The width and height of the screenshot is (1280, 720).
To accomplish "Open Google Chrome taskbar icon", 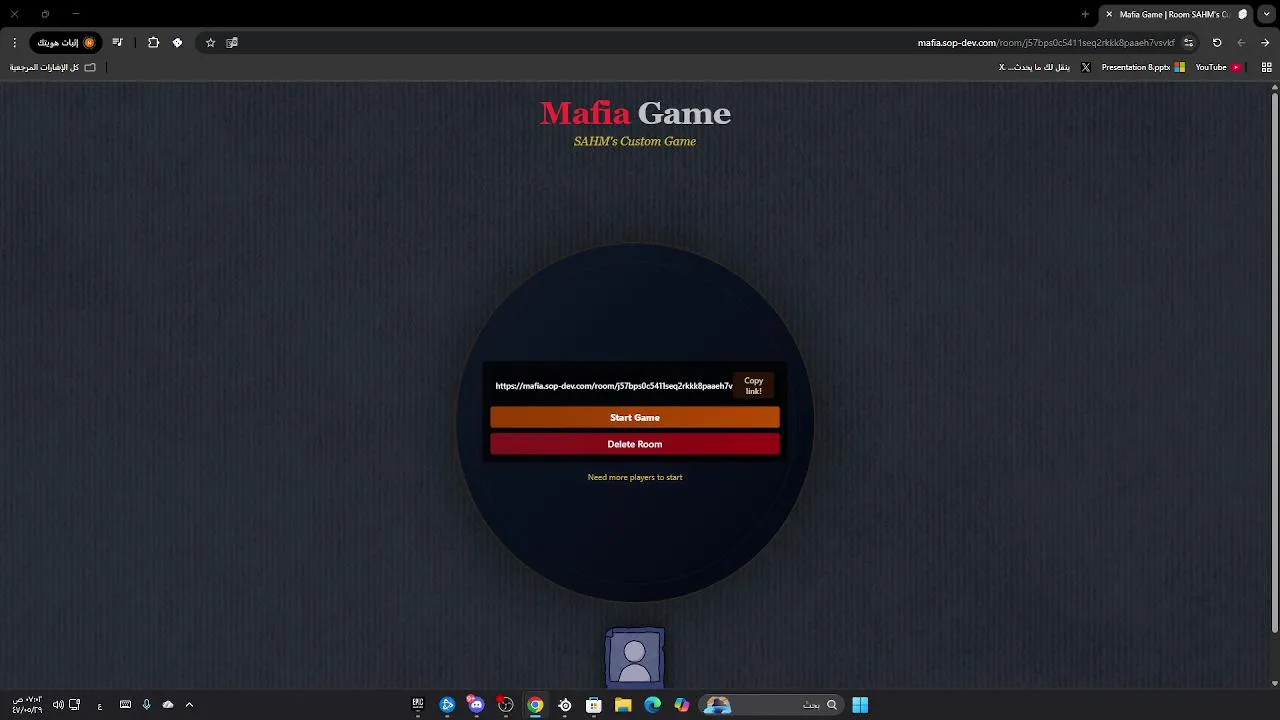I will [x=535, y=705].
